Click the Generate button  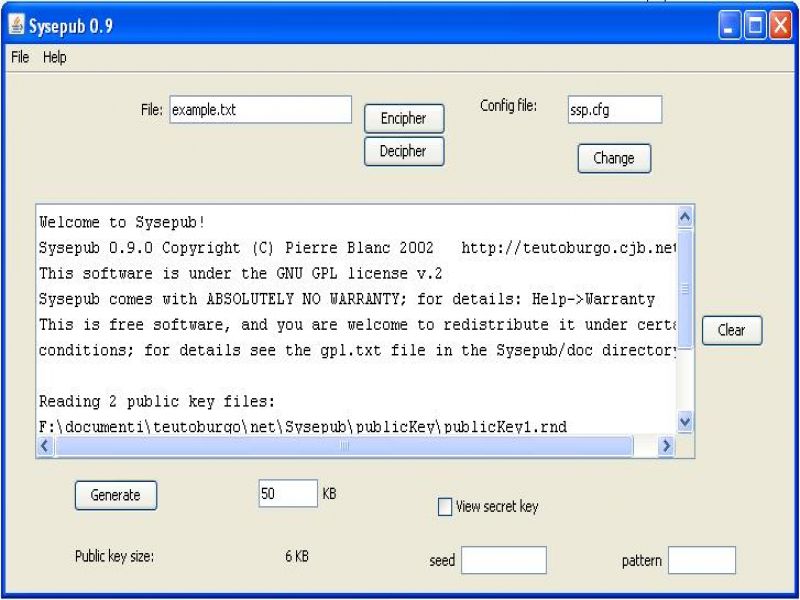pyautogui.click(x=116, y=495)
